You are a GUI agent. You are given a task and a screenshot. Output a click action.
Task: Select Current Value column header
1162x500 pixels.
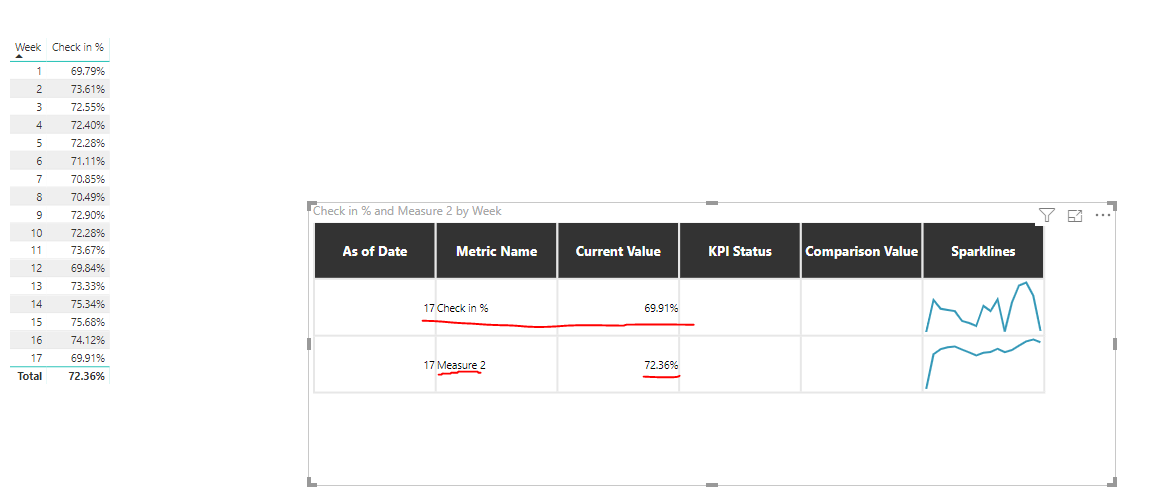[x=618, y=251]
